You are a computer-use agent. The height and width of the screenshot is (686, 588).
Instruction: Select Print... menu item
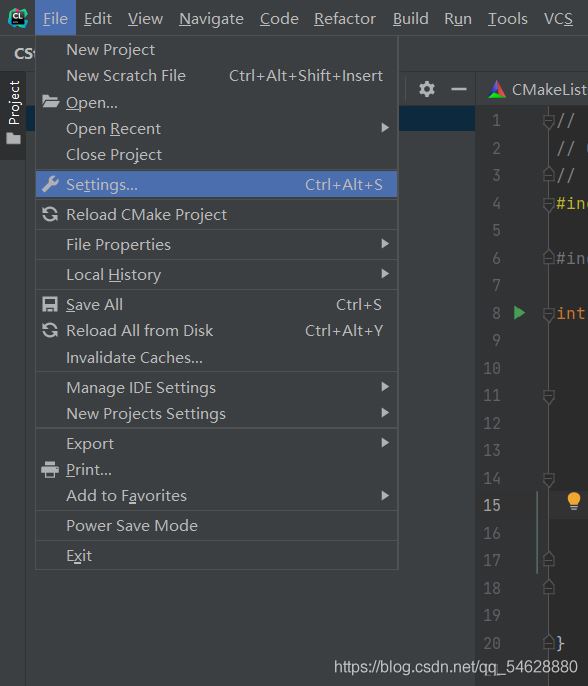coord(217,470)
